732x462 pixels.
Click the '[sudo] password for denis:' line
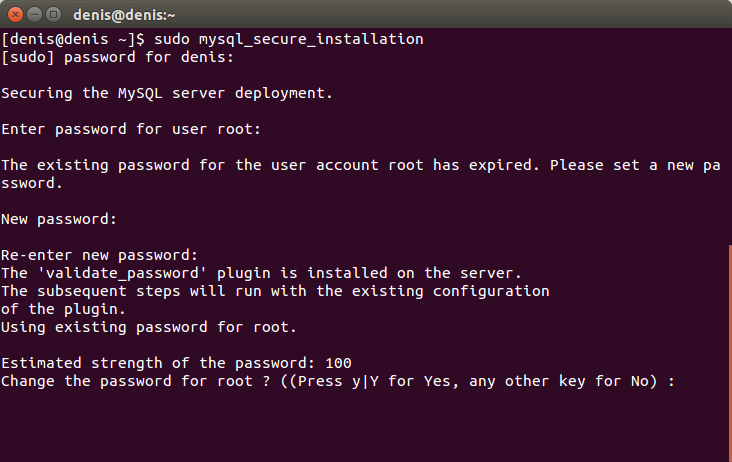pyautogui.click(x=118, y=57)
